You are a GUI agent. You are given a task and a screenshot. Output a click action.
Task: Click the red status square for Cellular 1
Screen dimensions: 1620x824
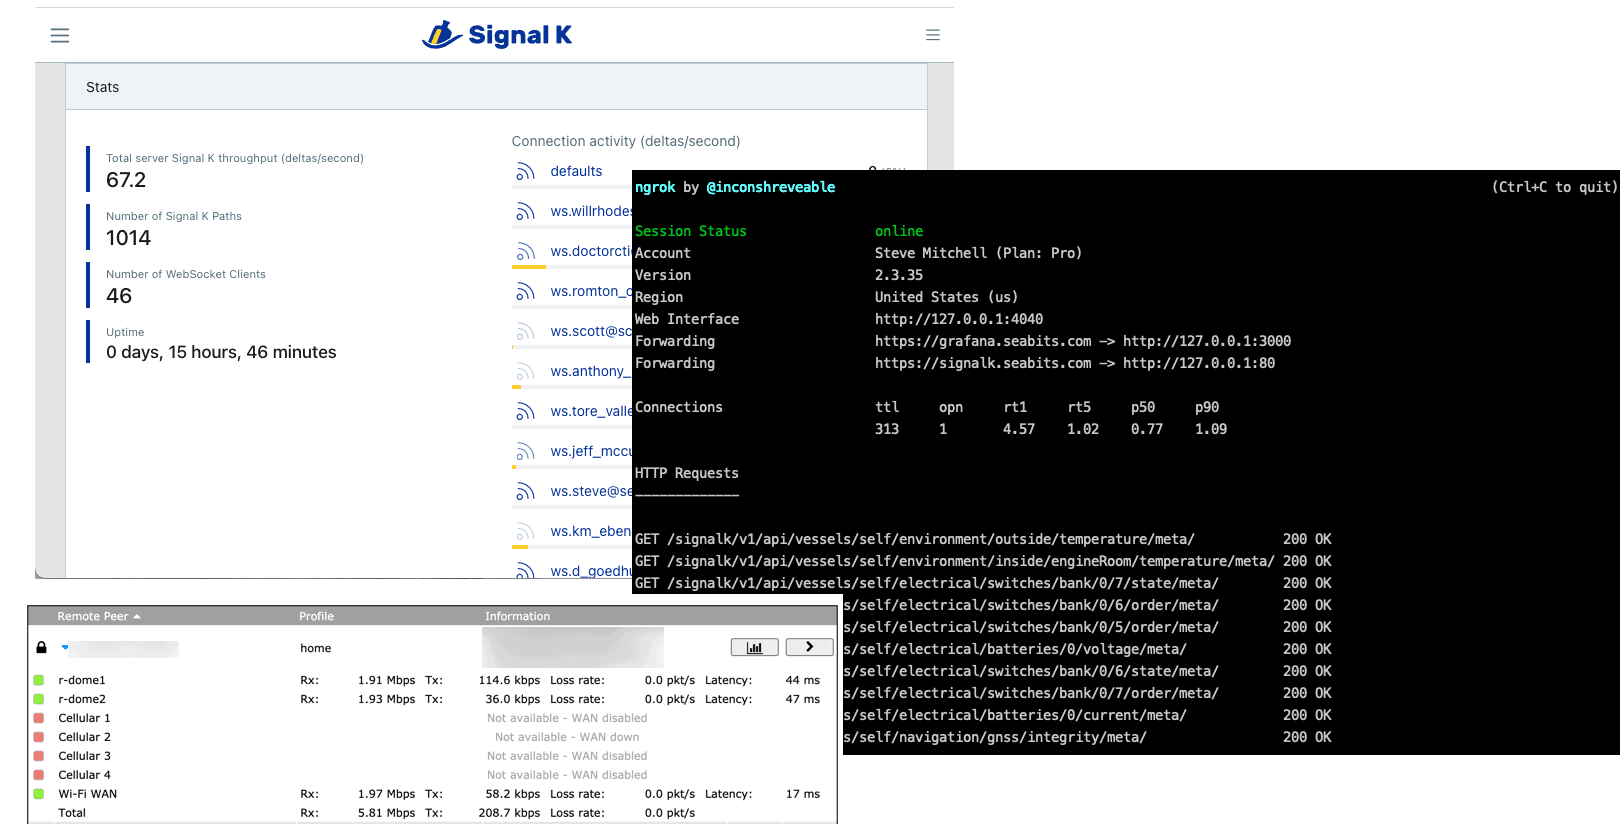(39, 718)
